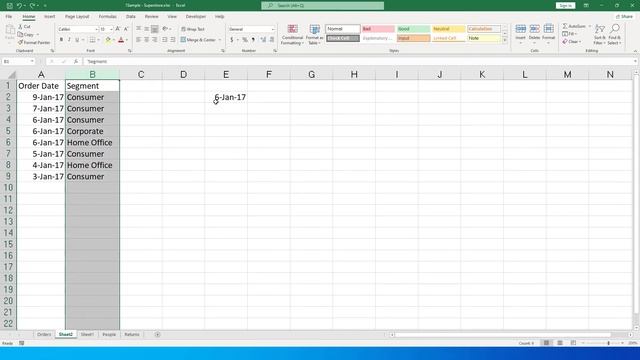
Task: Click the Insert Function fx icon
Action: coord(76,61)
